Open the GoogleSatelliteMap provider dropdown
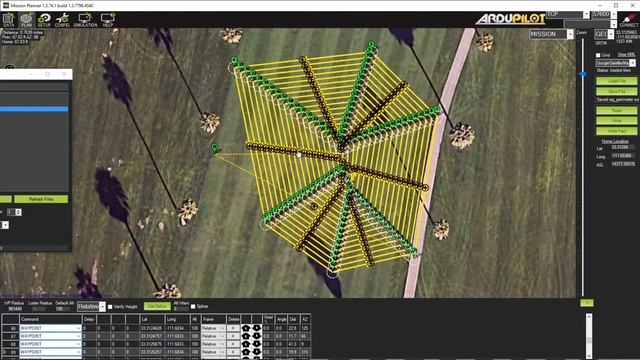The image size is (640, 360). click(616, 63)
